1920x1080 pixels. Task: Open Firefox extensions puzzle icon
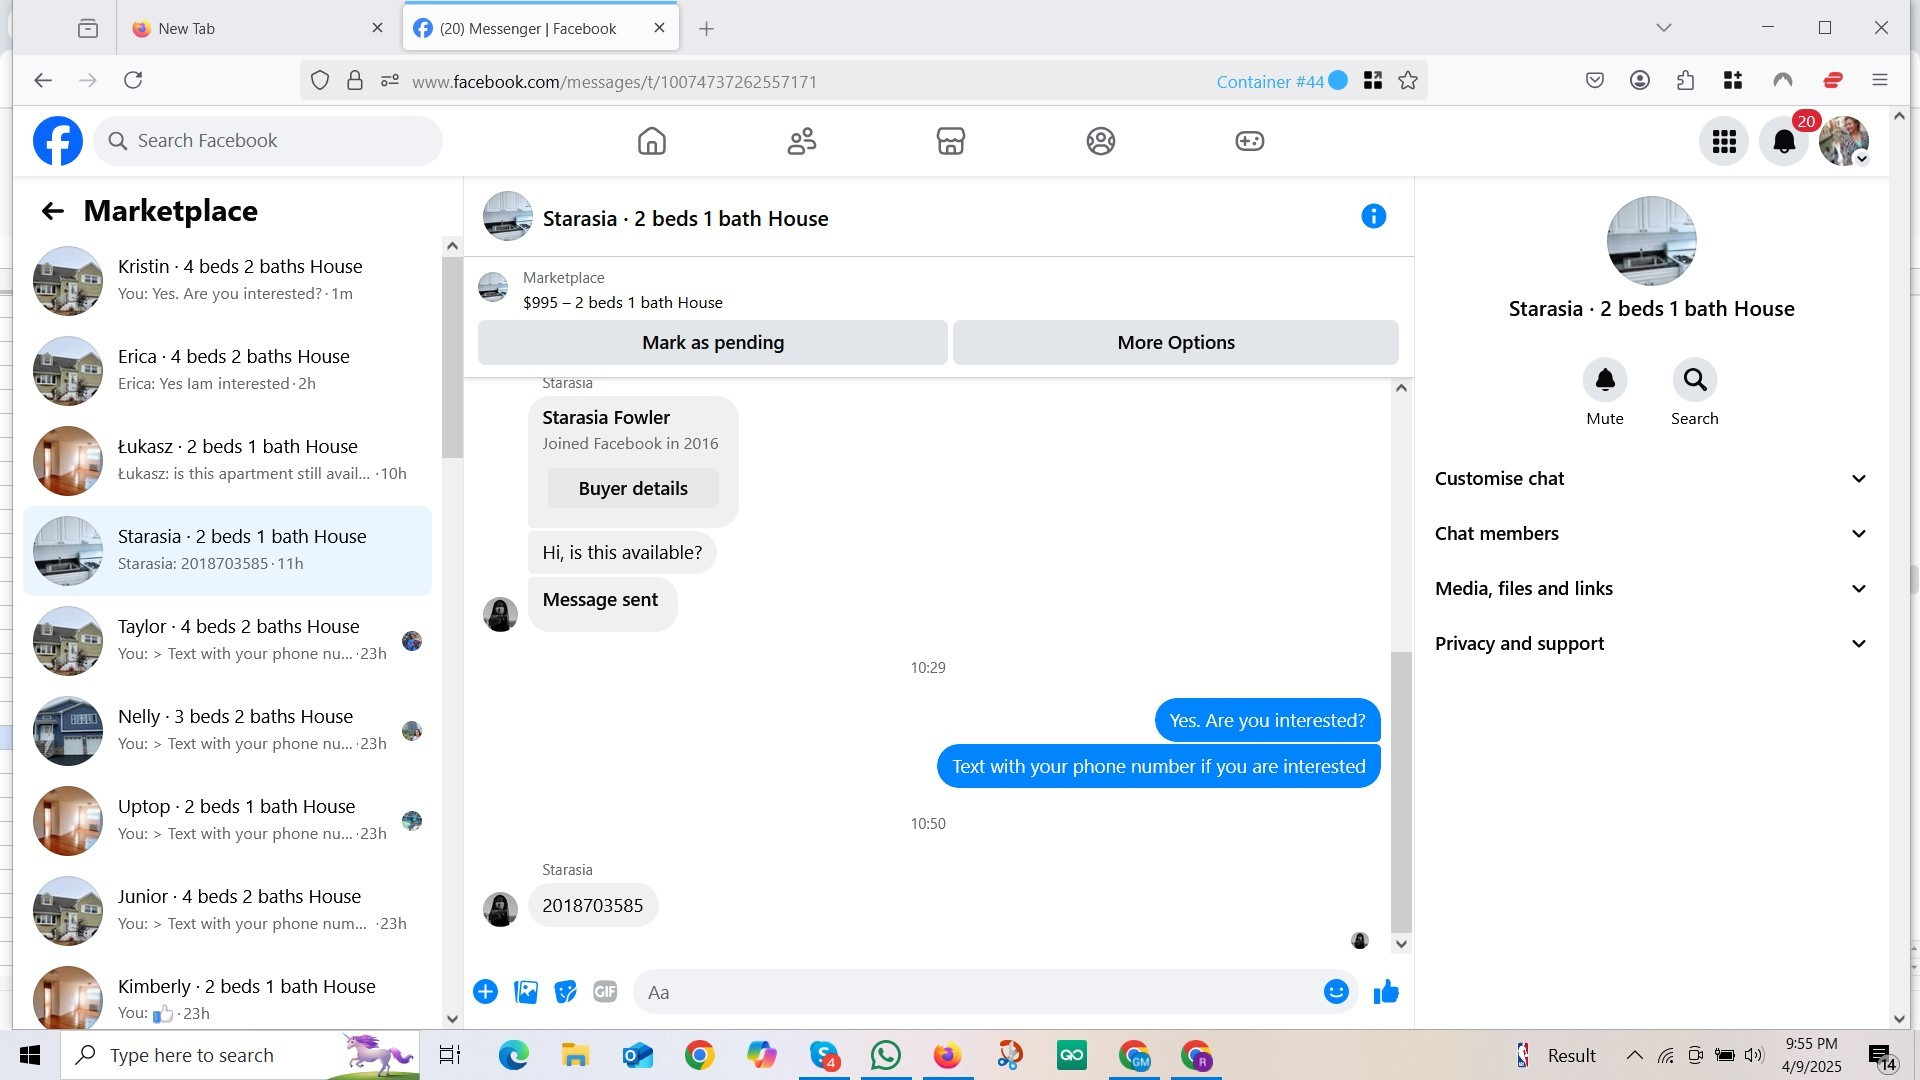[1685, 81]
